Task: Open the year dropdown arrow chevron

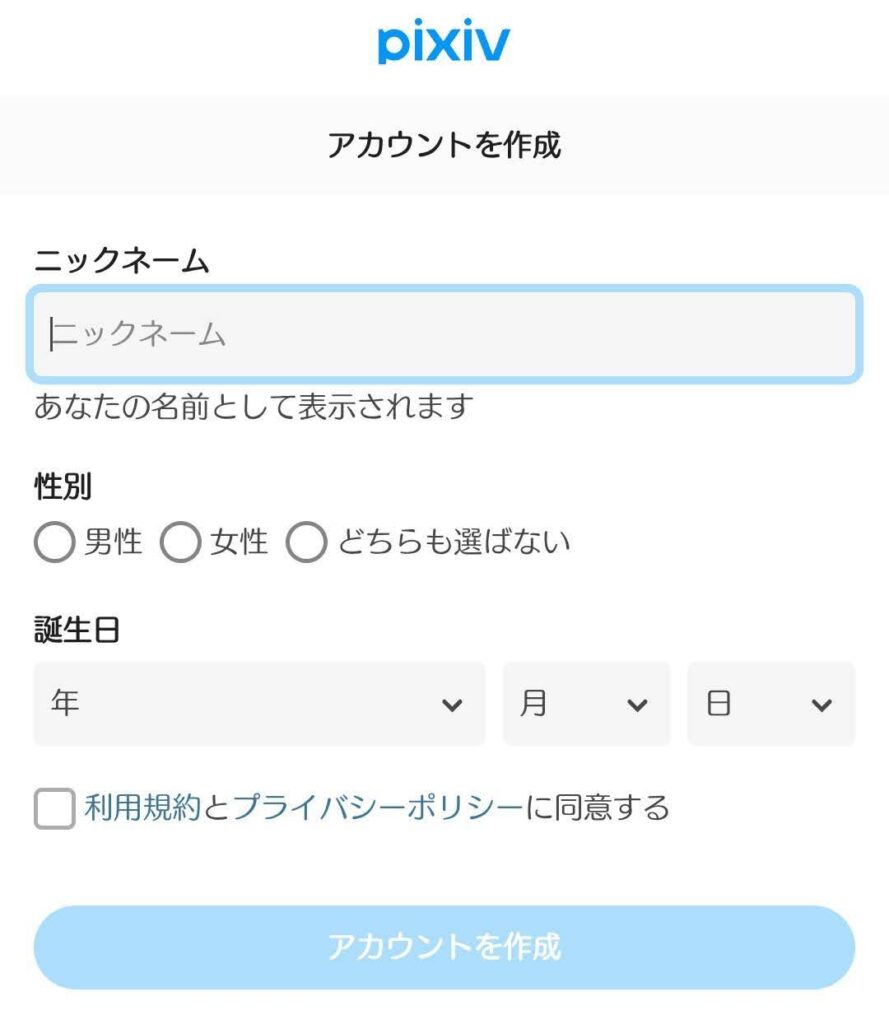Action: click(452, 703)
